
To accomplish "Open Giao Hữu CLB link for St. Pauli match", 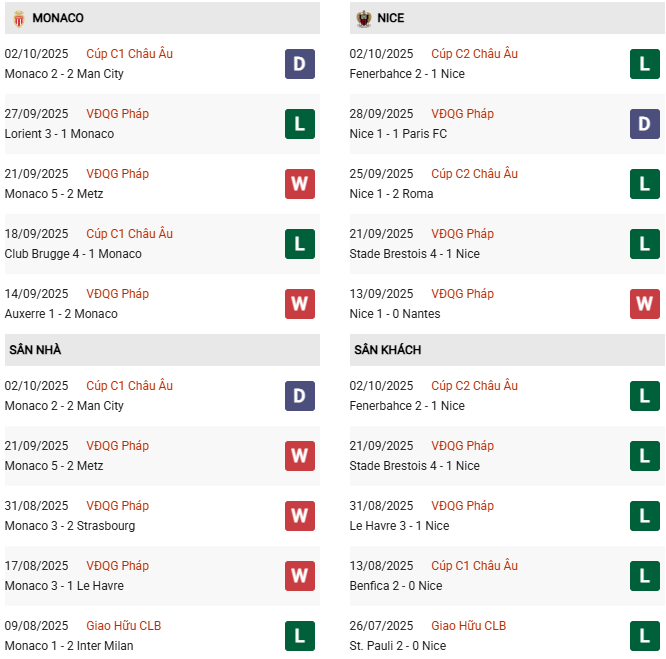I will (468, 626).
